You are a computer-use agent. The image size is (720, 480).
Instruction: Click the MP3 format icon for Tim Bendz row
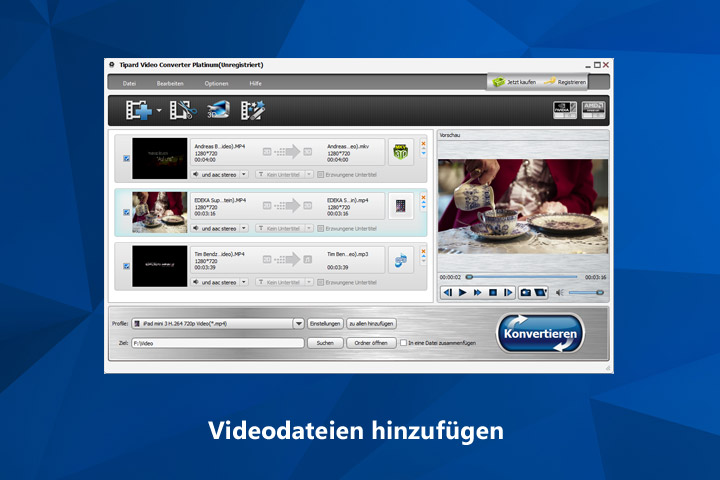[401, 260]
